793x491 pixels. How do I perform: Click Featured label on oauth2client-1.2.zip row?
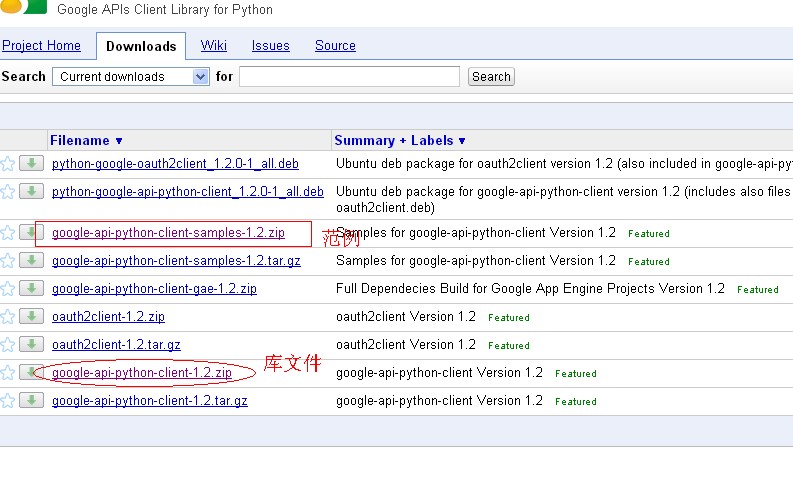click(509, 318)
